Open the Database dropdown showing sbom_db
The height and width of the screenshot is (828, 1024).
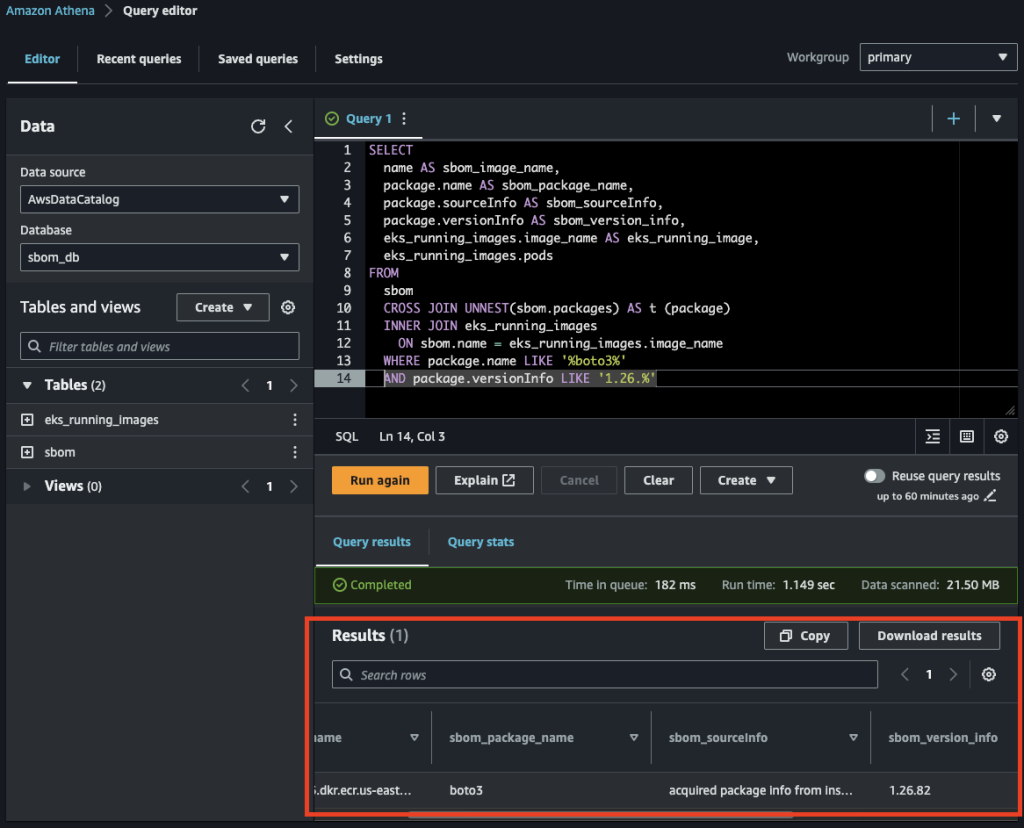[x=159, y=257]
